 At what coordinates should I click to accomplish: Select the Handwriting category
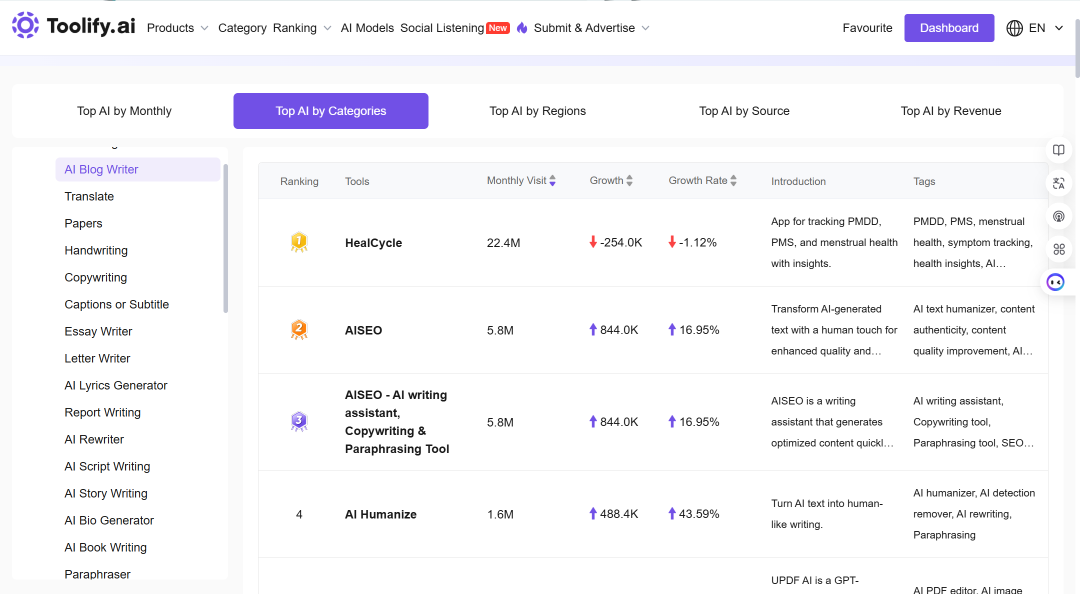96,250
